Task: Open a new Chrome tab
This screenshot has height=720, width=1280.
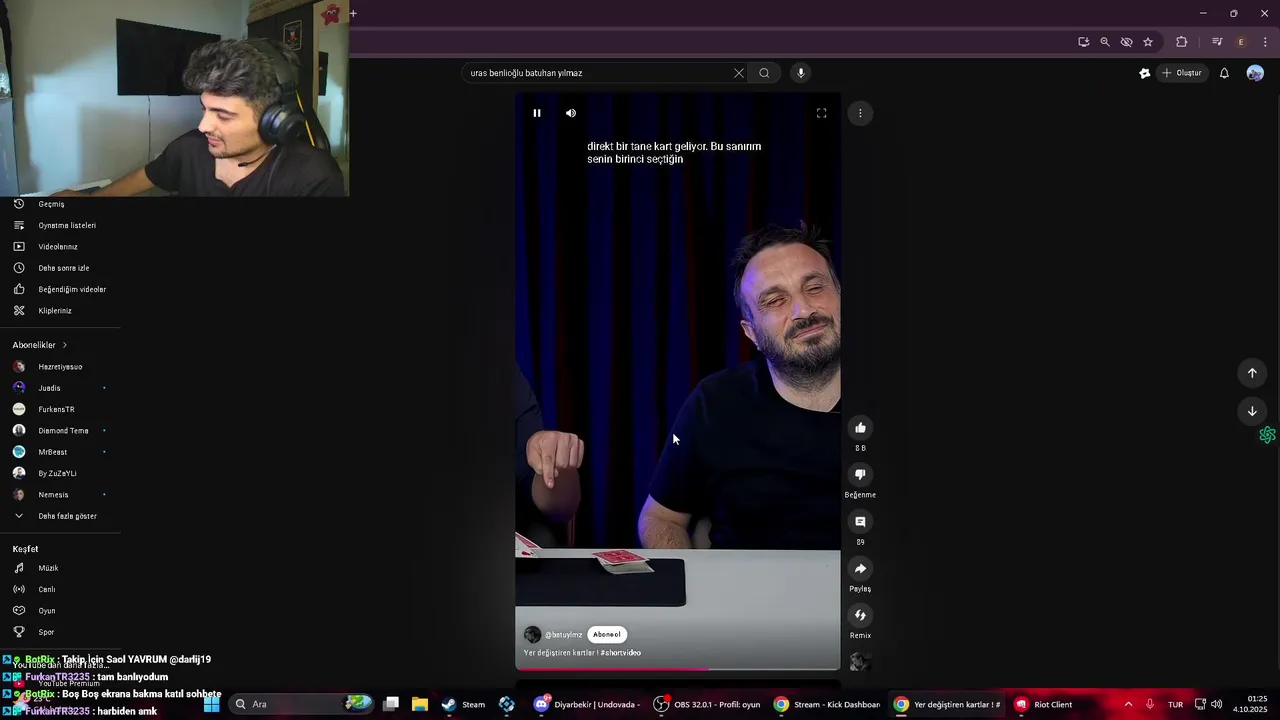Action: [x=353, y=14]
